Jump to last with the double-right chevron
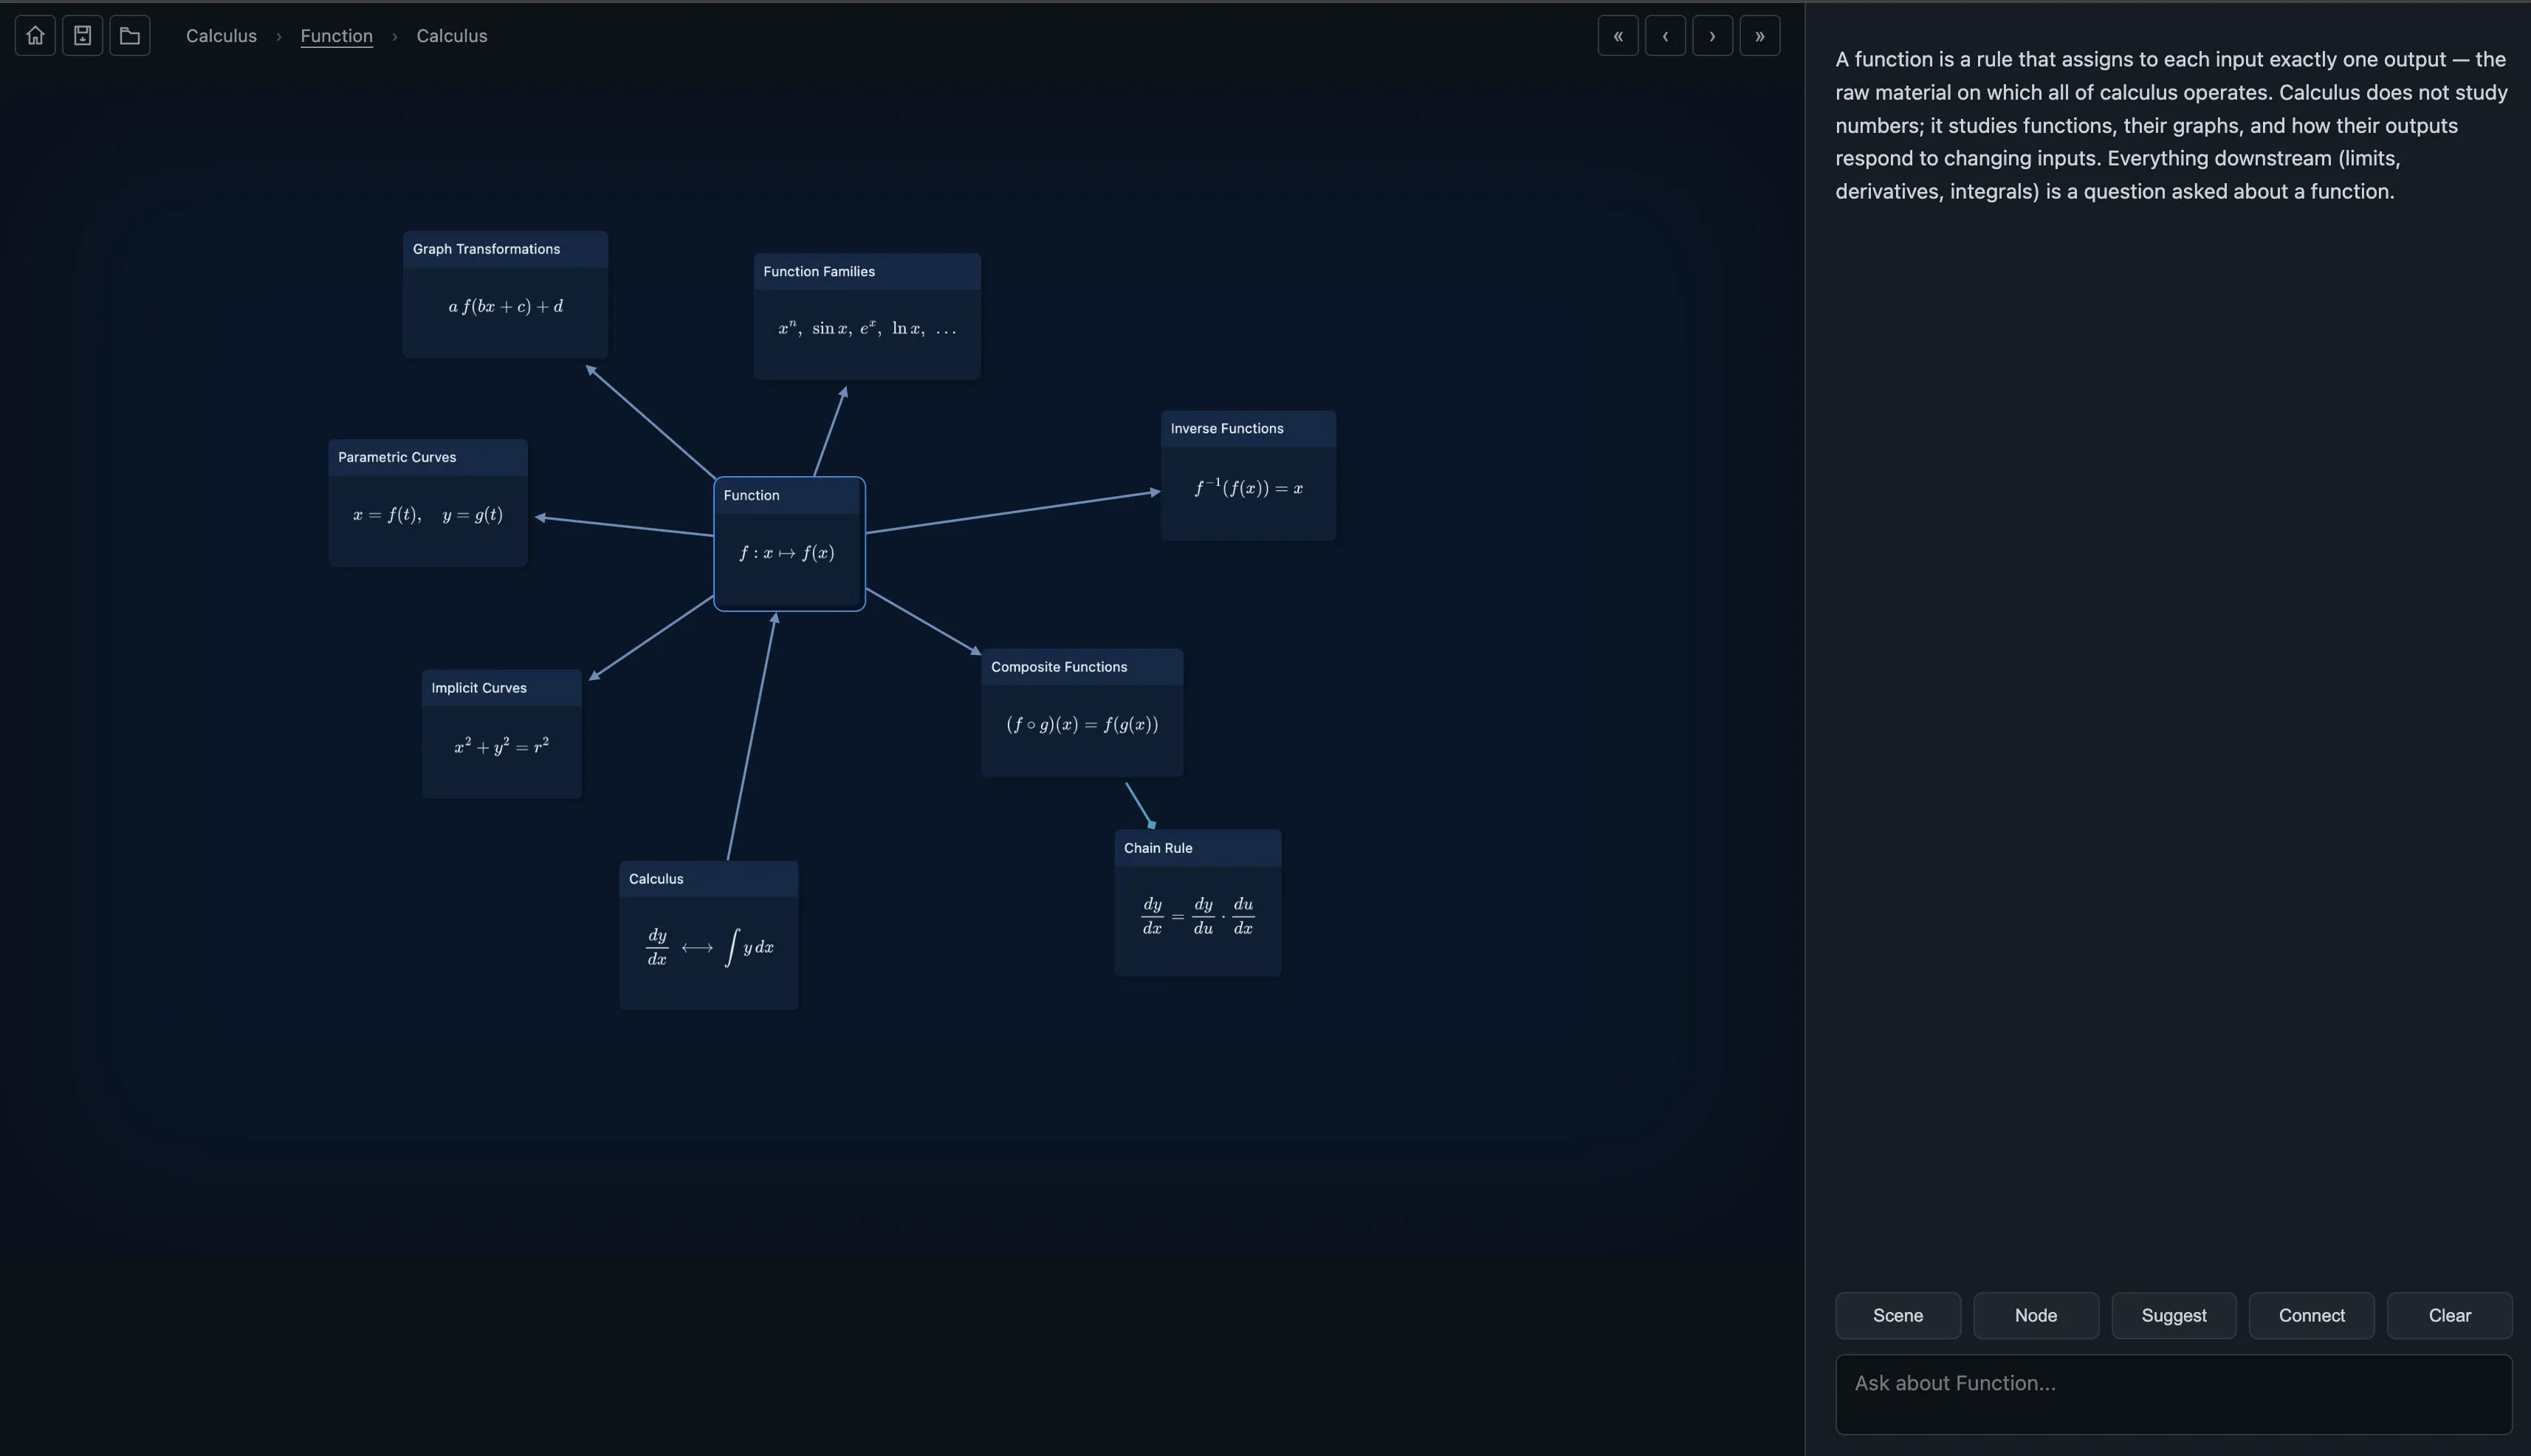This screenshot has height=1456, width=2531. pyautogui.click(x=1760, y=36)
